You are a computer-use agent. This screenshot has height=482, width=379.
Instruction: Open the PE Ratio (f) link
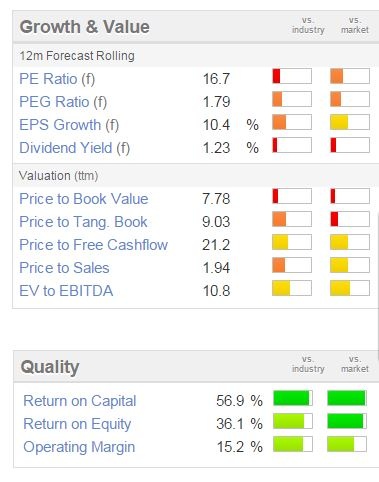pyautogui.click(x=57, y=79)
